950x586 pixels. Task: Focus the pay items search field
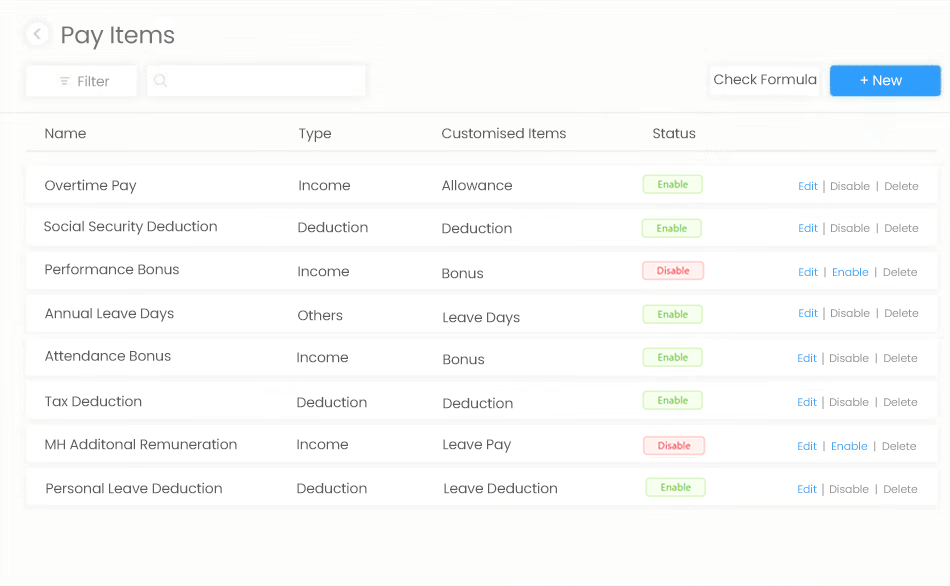(256, 81)
